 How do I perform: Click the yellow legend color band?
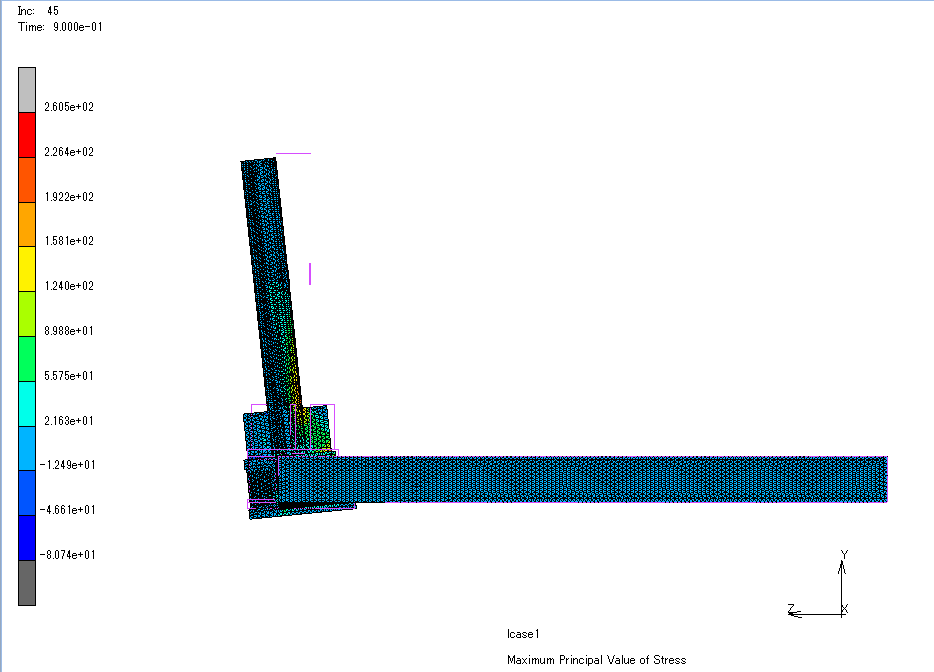(x=27, y=269)
